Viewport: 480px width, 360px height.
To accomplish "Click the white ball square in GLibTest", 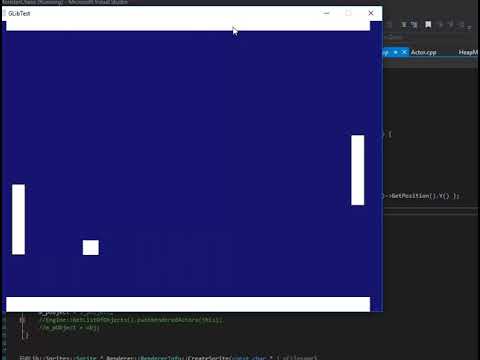I will pyautogui.click(x=91, y=247).
